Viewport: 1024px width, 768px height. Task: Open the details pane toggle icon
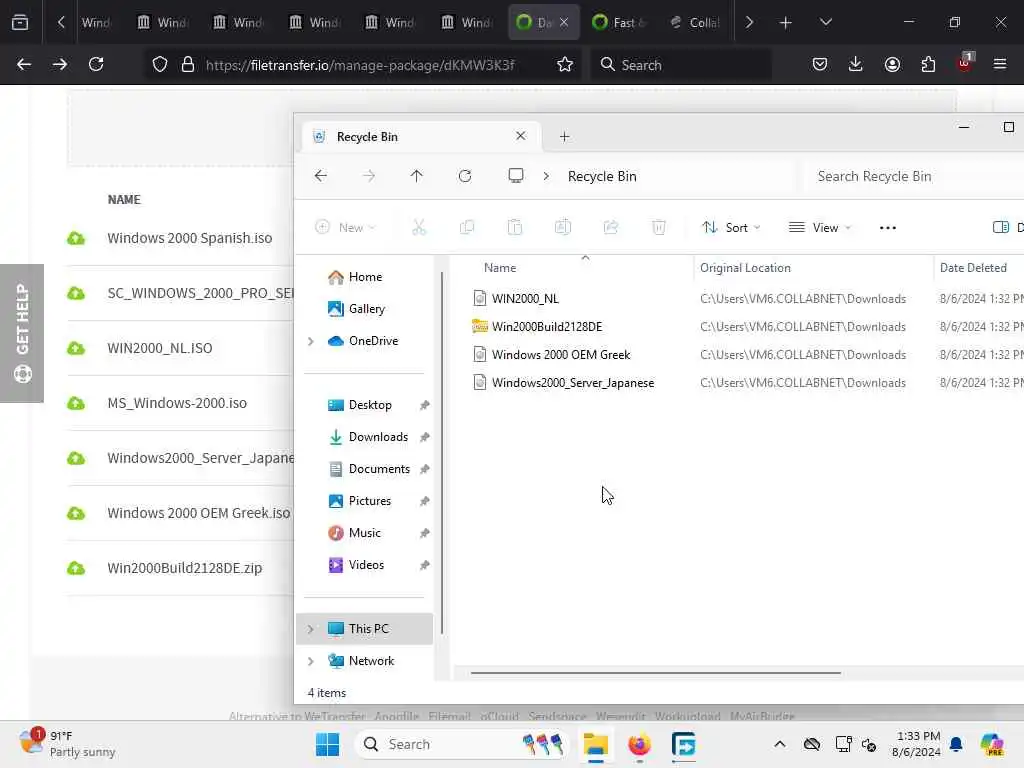1000,227
